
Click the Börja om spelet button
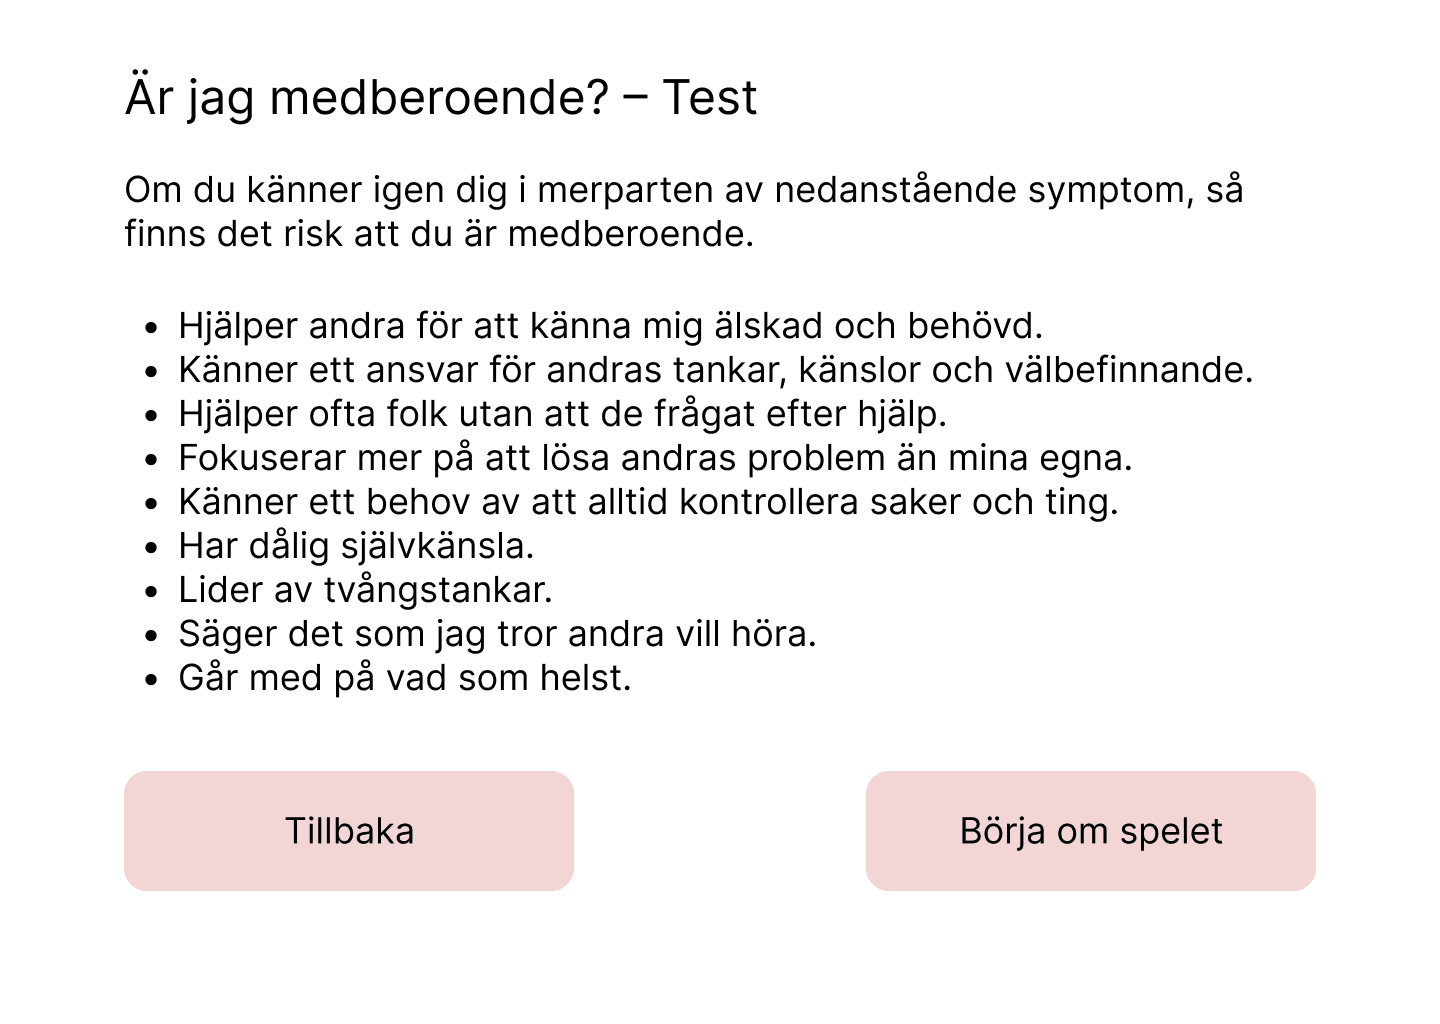coord(1091,831)
